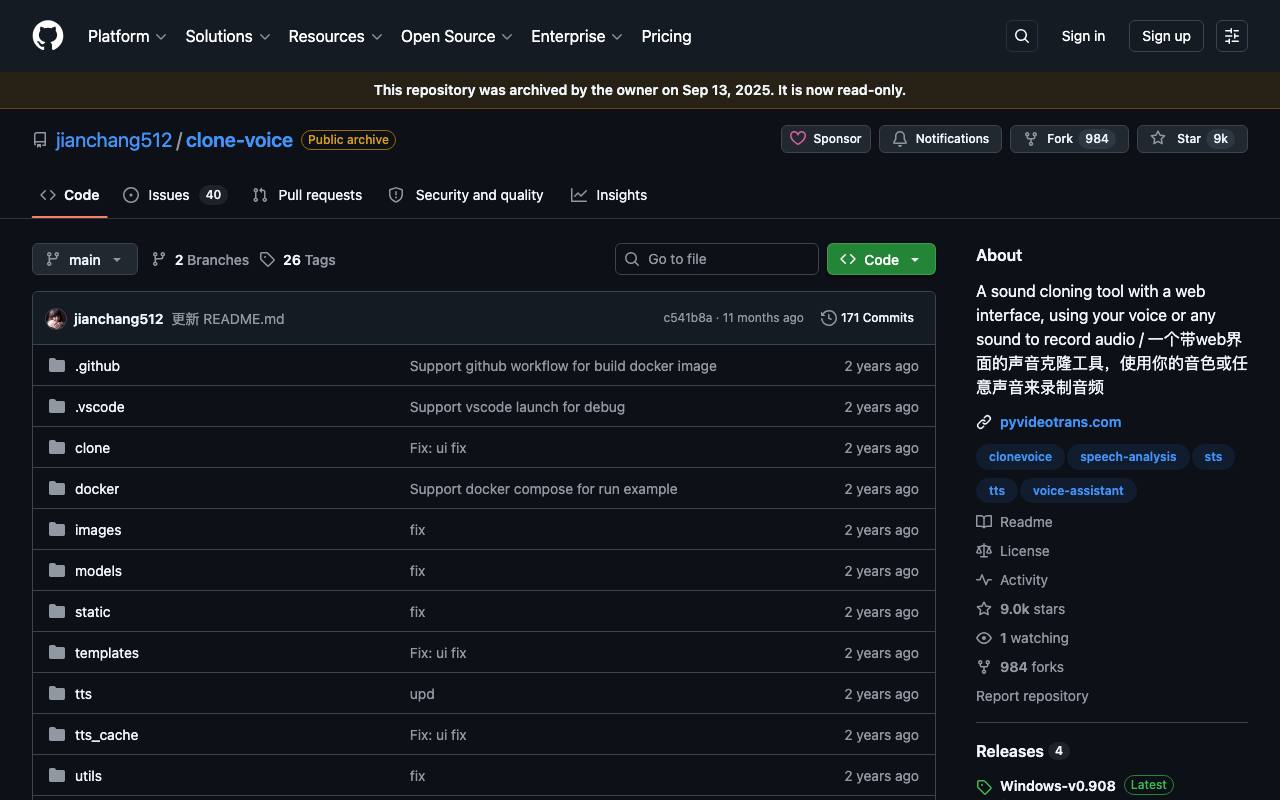The width and height of the screenshot is (1280, 800).
Task: Click the bell Notifications button
Action: (x=940, y=139)
